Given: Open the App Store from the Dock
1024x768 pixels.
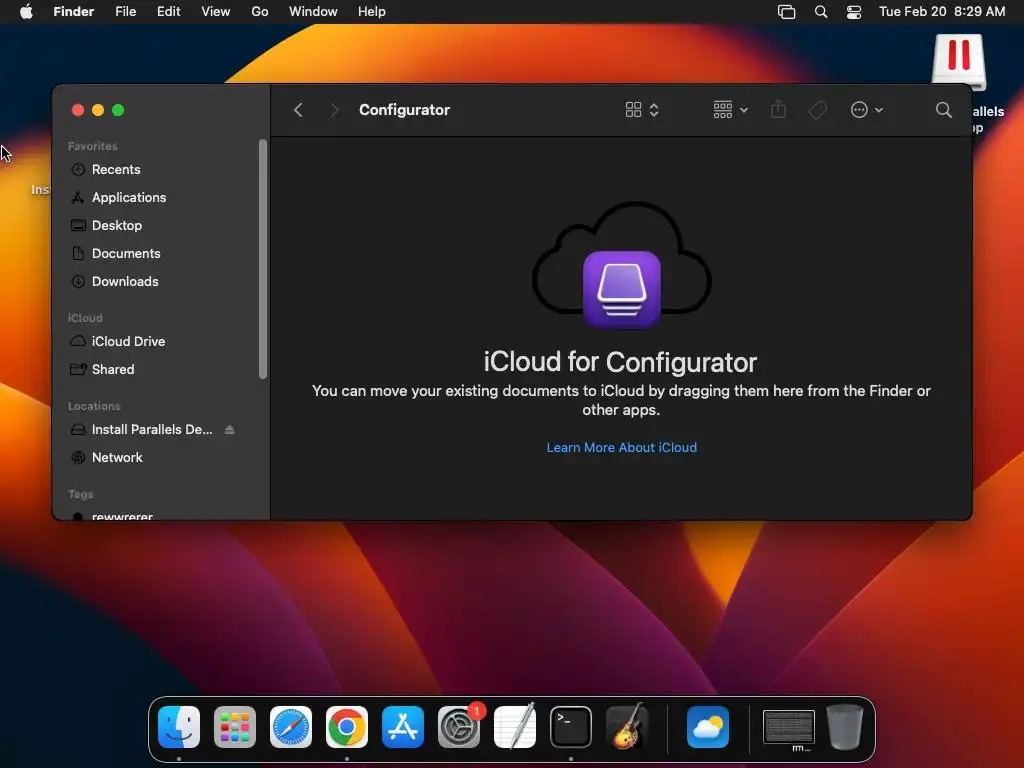Looking at the screenshot, I should (x=403, y=726).
